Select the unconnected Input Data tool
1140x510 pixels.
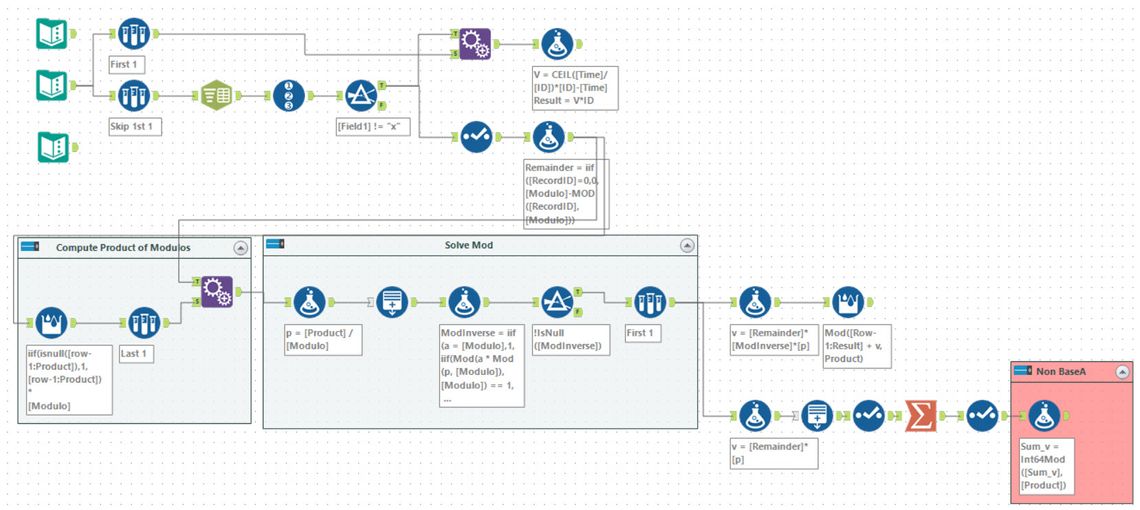pyautogui.click(x=51, y=147)
